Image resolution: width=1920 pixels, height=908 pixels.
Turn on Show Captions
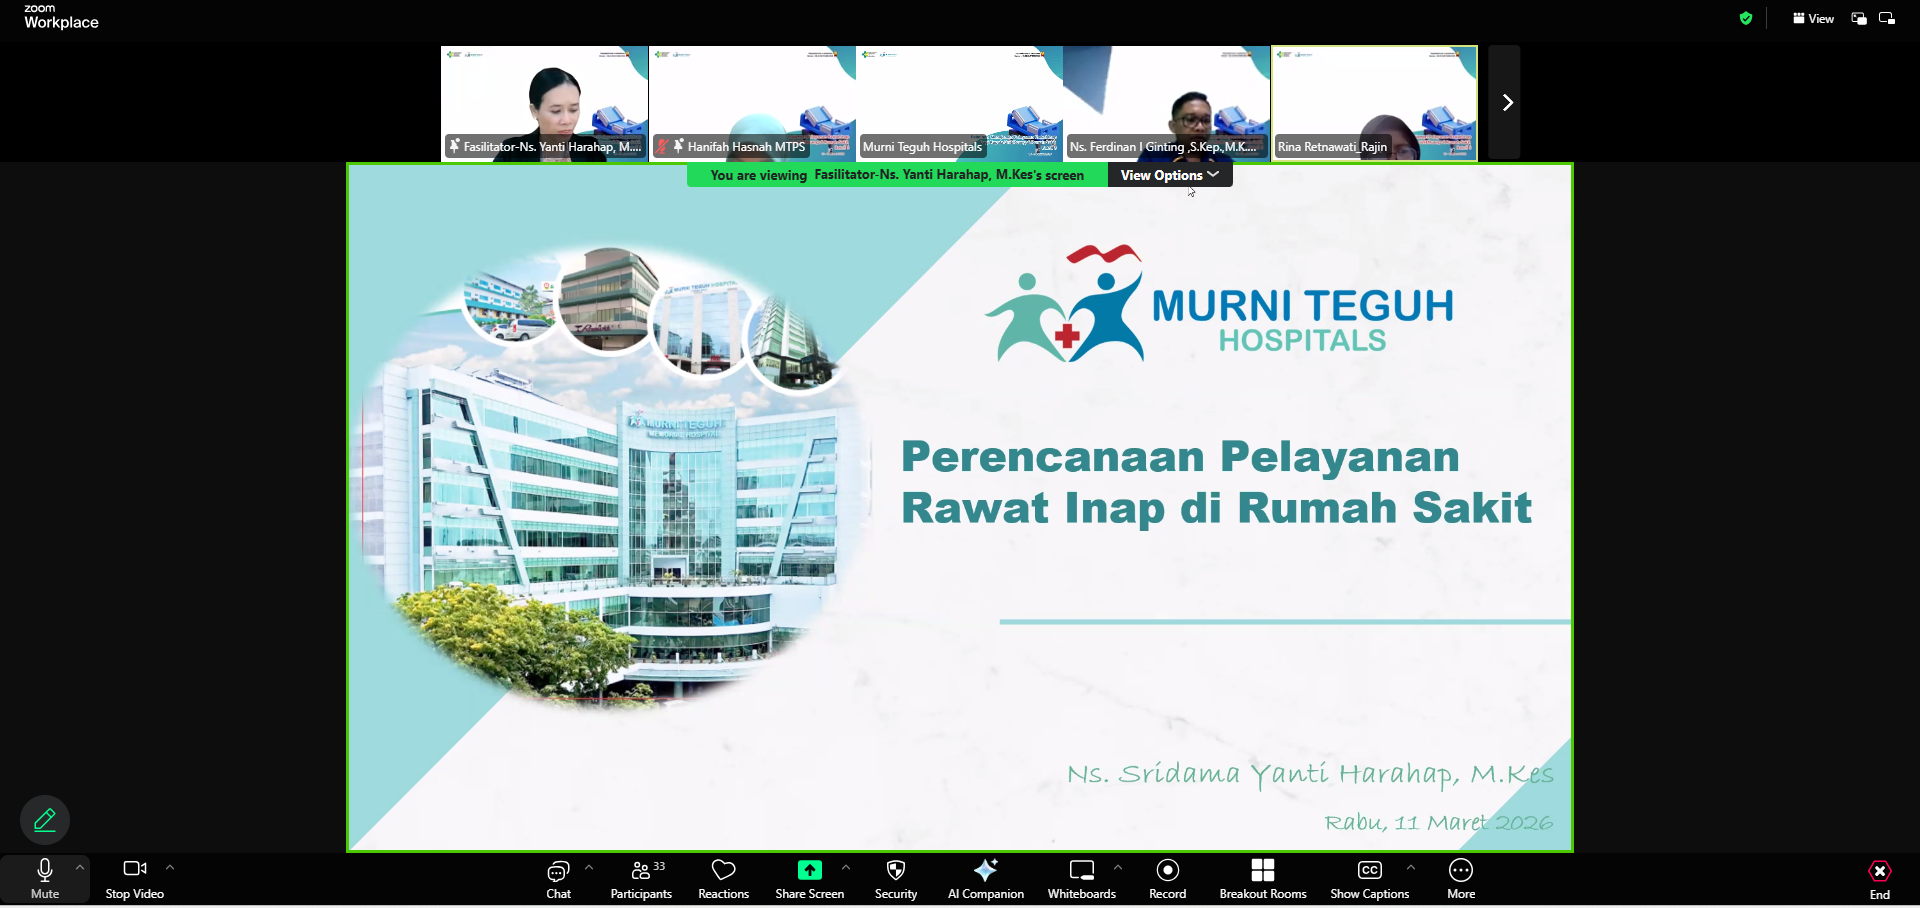[1370, 879]
